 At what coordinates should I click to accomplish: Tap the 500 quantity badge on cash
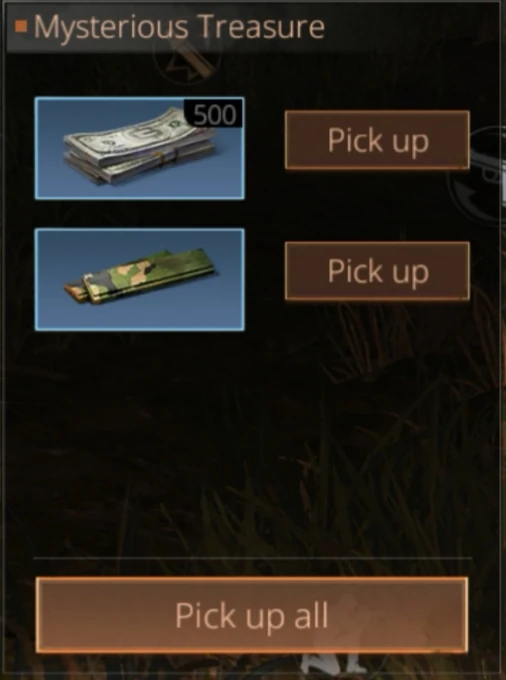click(213, 114)
